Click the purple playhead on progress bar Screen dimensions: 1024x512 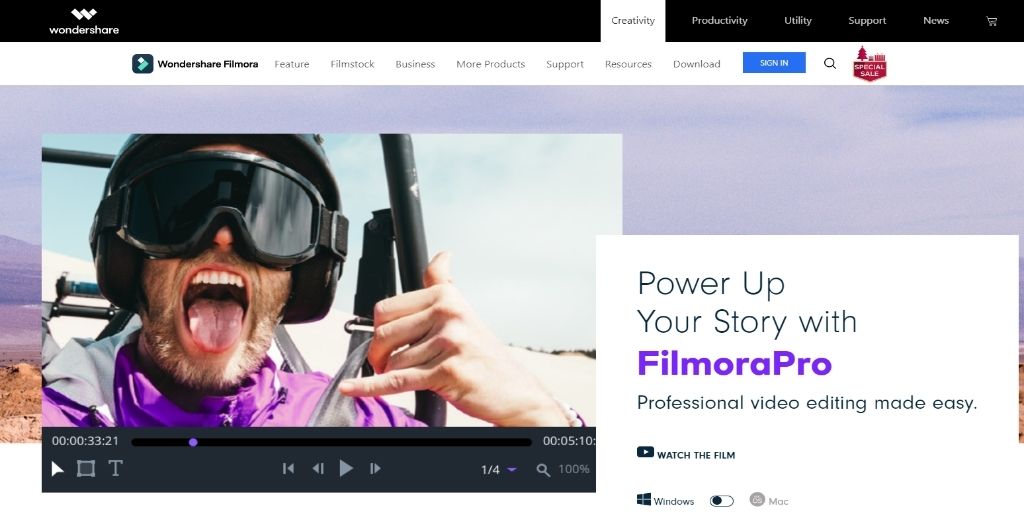[193, 442]
